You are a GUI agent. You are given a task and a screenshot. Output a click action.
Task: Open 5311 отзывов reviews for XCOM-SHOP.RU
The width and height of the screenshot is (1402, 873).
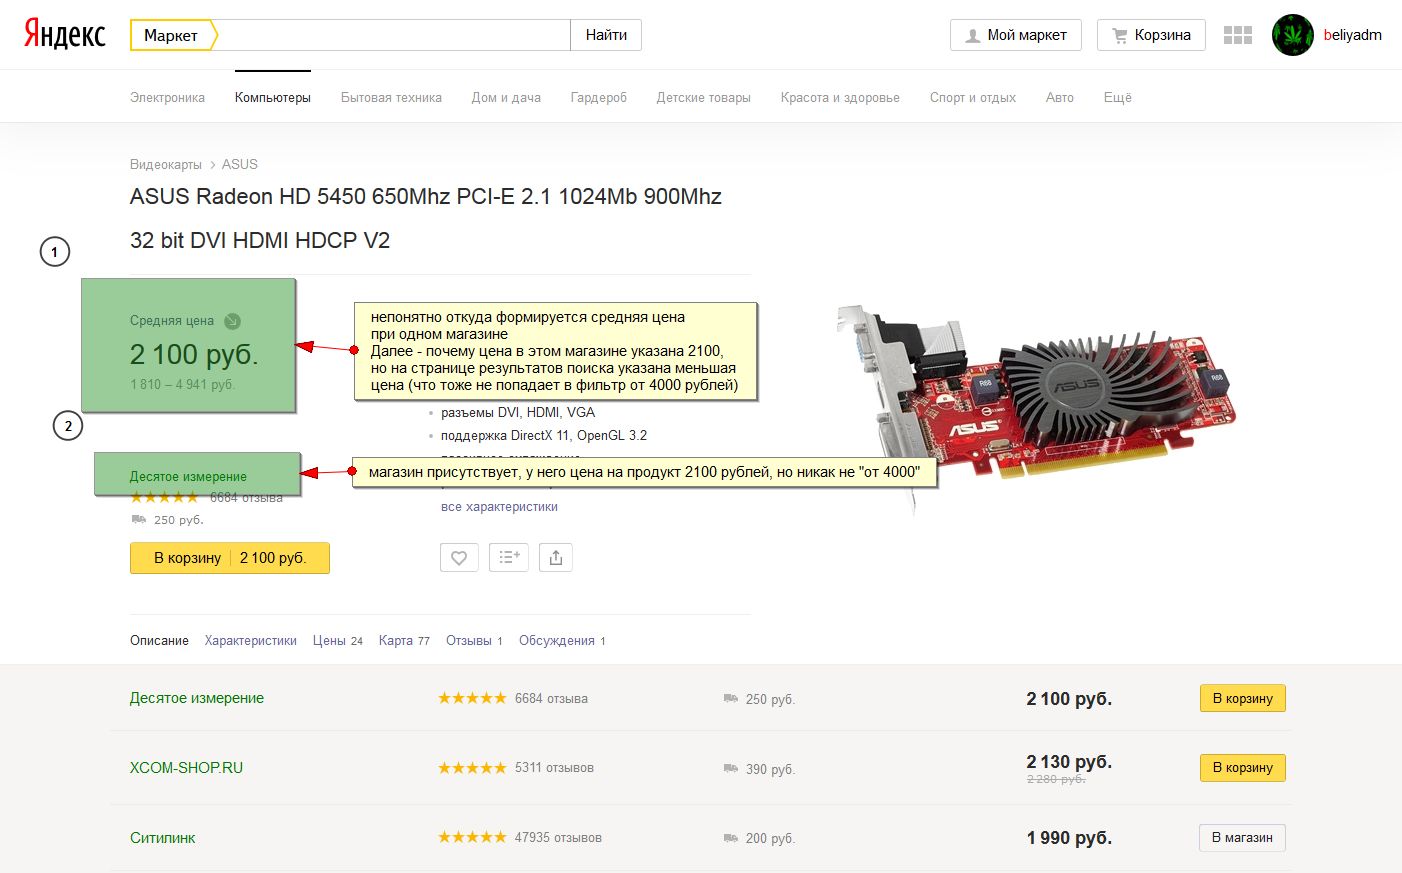click(x=554, y=768)
